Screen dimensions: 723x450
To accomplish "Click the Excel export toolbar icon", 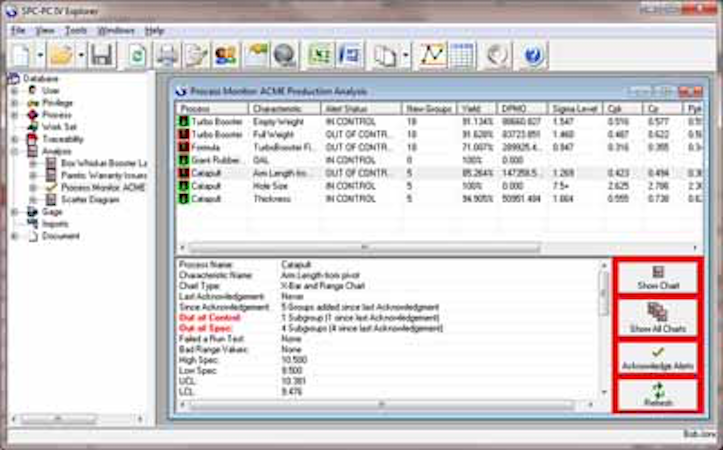I will (x=320, y=56).
